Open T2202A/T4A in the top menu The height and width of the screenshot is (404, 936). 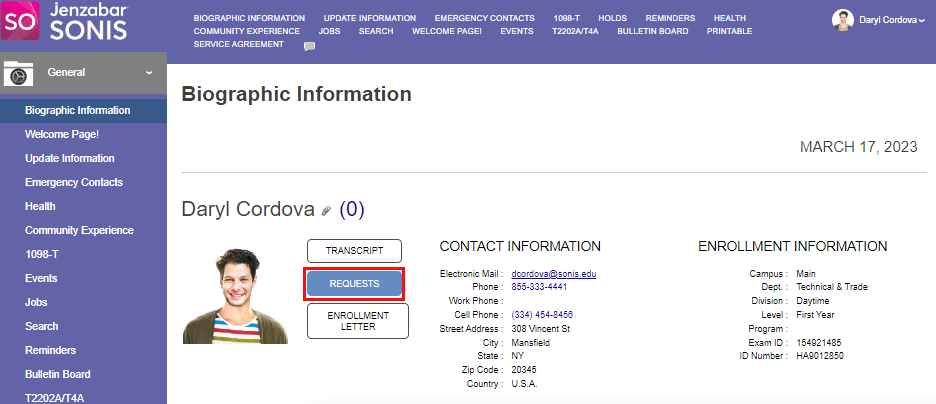(x=575, y=31)
